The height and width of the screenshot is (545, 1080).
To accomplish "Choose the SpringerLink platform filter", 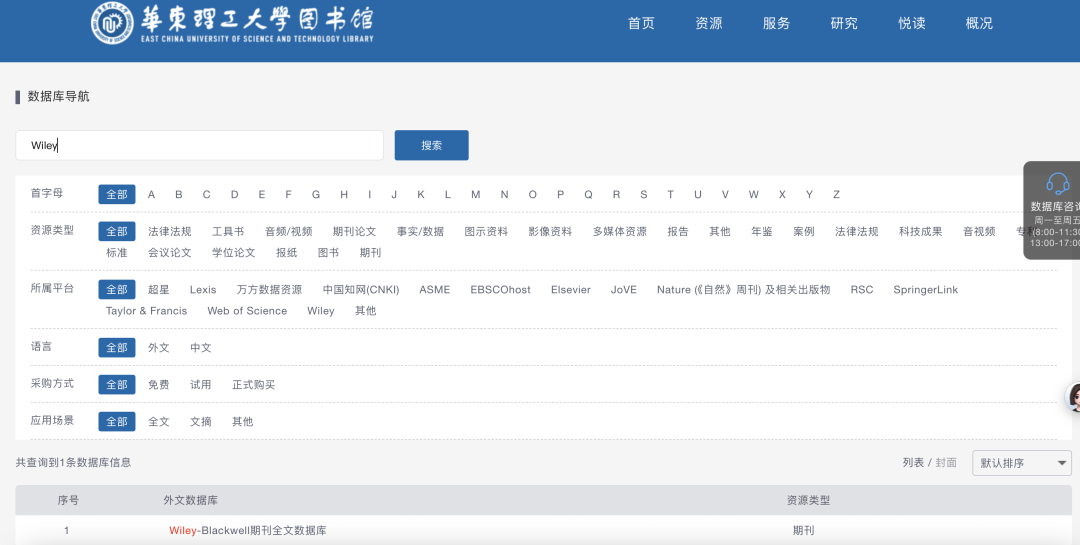I will click(925, 290).
